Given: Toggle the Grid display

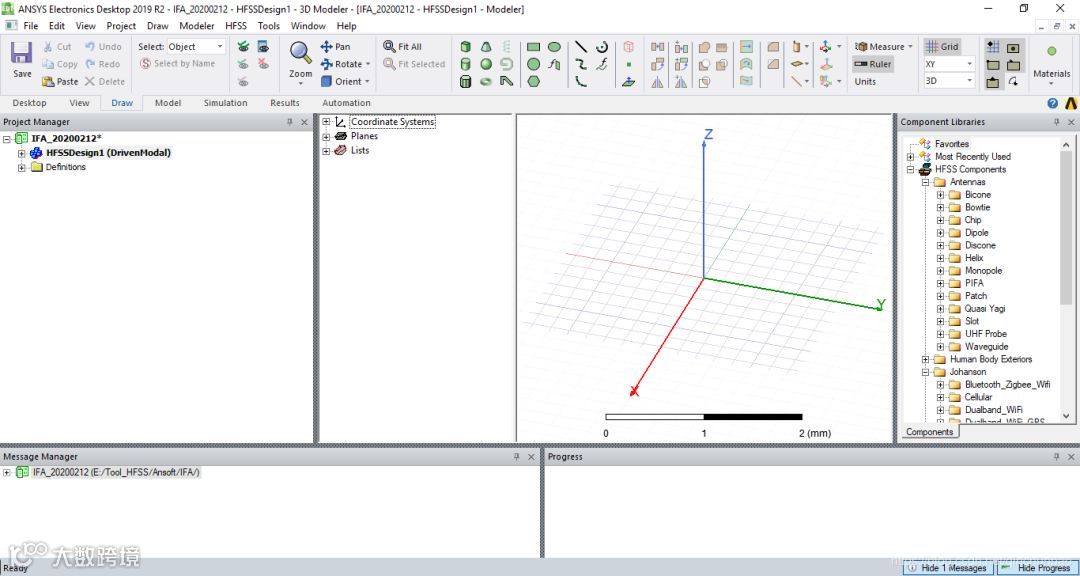Looking at the screenshot, I should point(942,47).
